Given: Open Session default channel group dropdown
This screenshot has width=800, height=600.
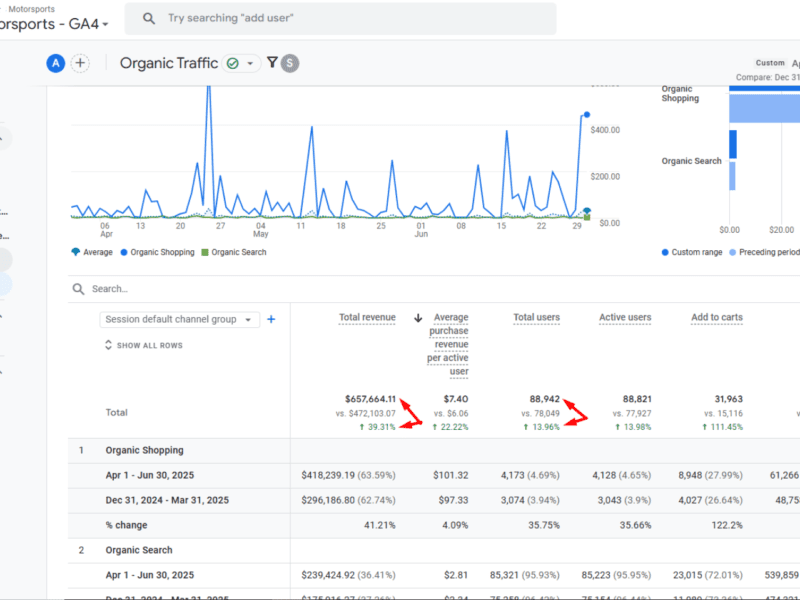Looking at the screenshot, I should pos(179,320).
